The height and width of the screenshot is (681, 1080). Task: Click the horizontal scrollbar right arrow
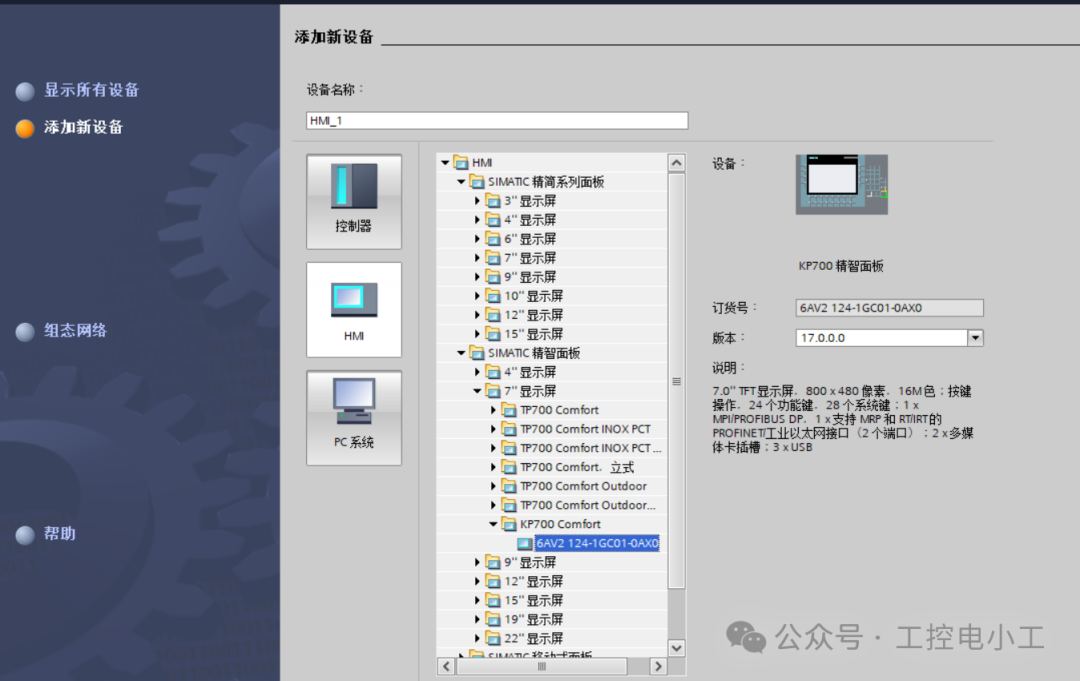click(658, 667)
